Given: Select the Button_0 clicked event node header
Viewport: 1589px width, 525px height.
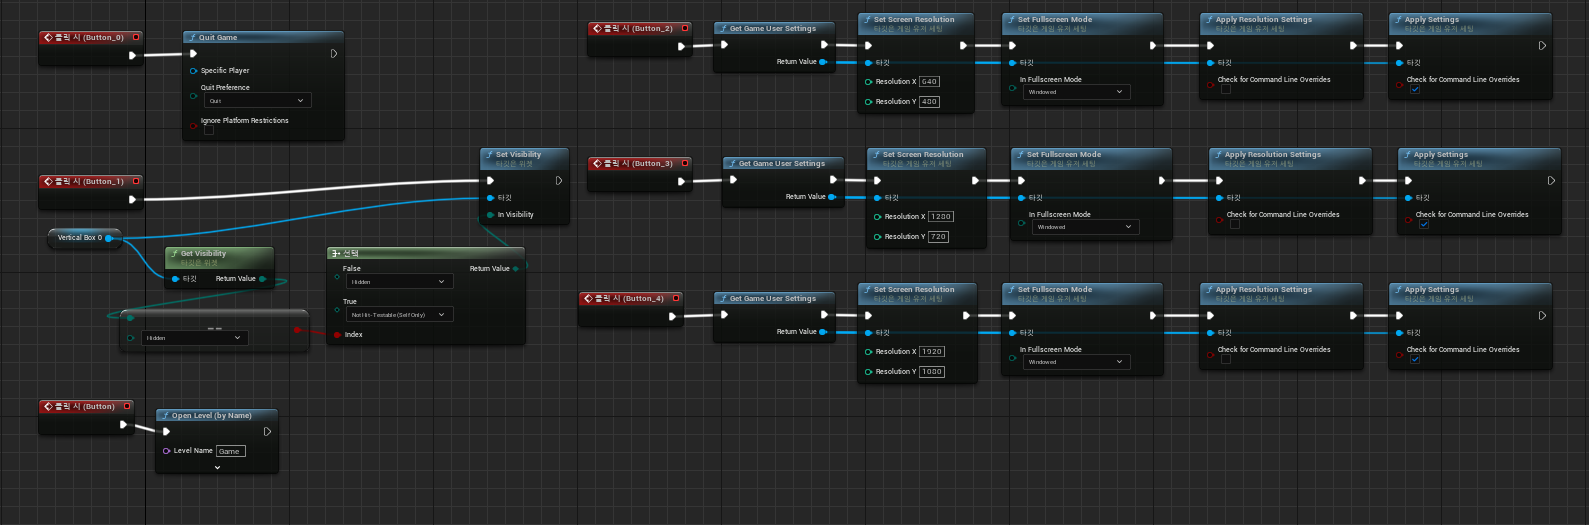Looking at the screenshot, I should [91, 38].
